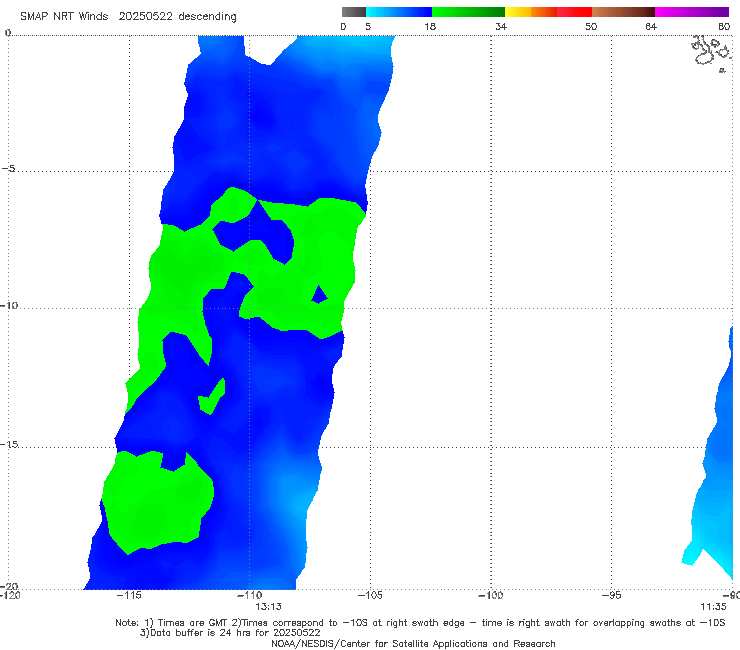Pick the cyan-to-blue 5–18 colorbar segment

tap(399, 12)
